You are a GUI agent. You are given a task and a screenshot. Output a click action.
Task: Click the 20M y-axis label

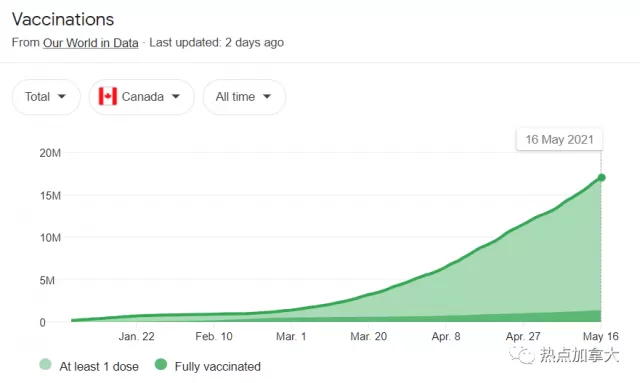coord(50,153)
